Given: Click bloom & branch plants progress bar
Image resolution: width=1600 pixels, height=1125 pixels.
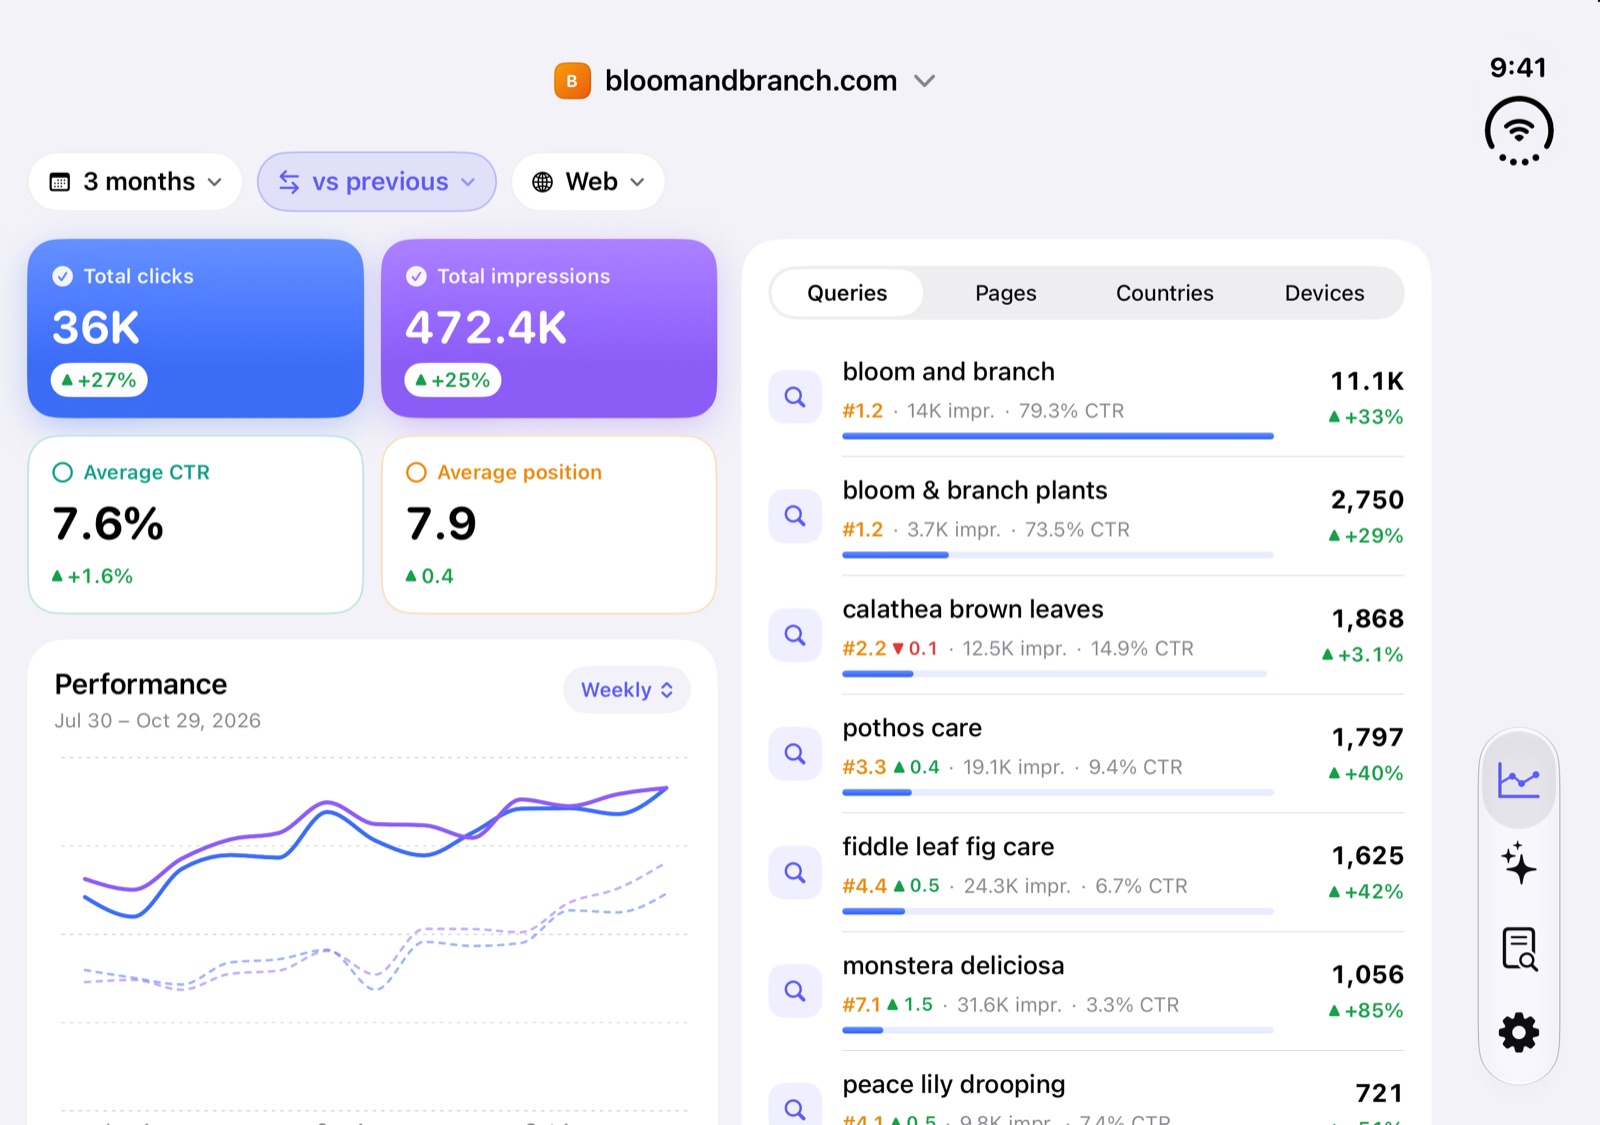Looking at the screenshot, I should tap(1058, 555).
